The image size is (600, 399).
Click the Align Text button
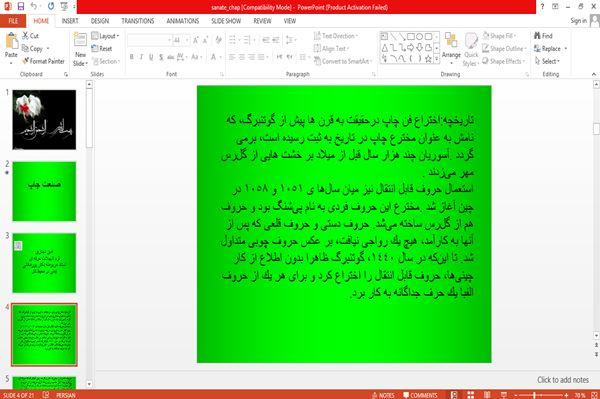click(331, 49)
